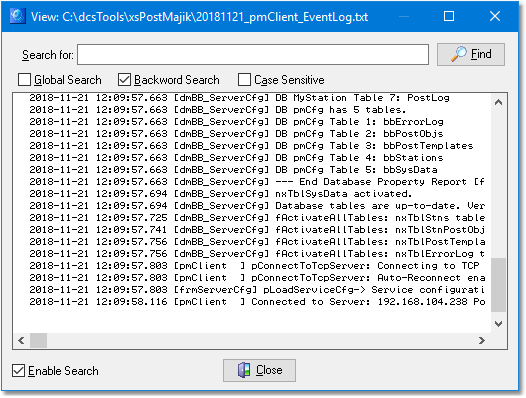
Task: Click the vertical scrollbar thumb
Action: click(498, 285)
